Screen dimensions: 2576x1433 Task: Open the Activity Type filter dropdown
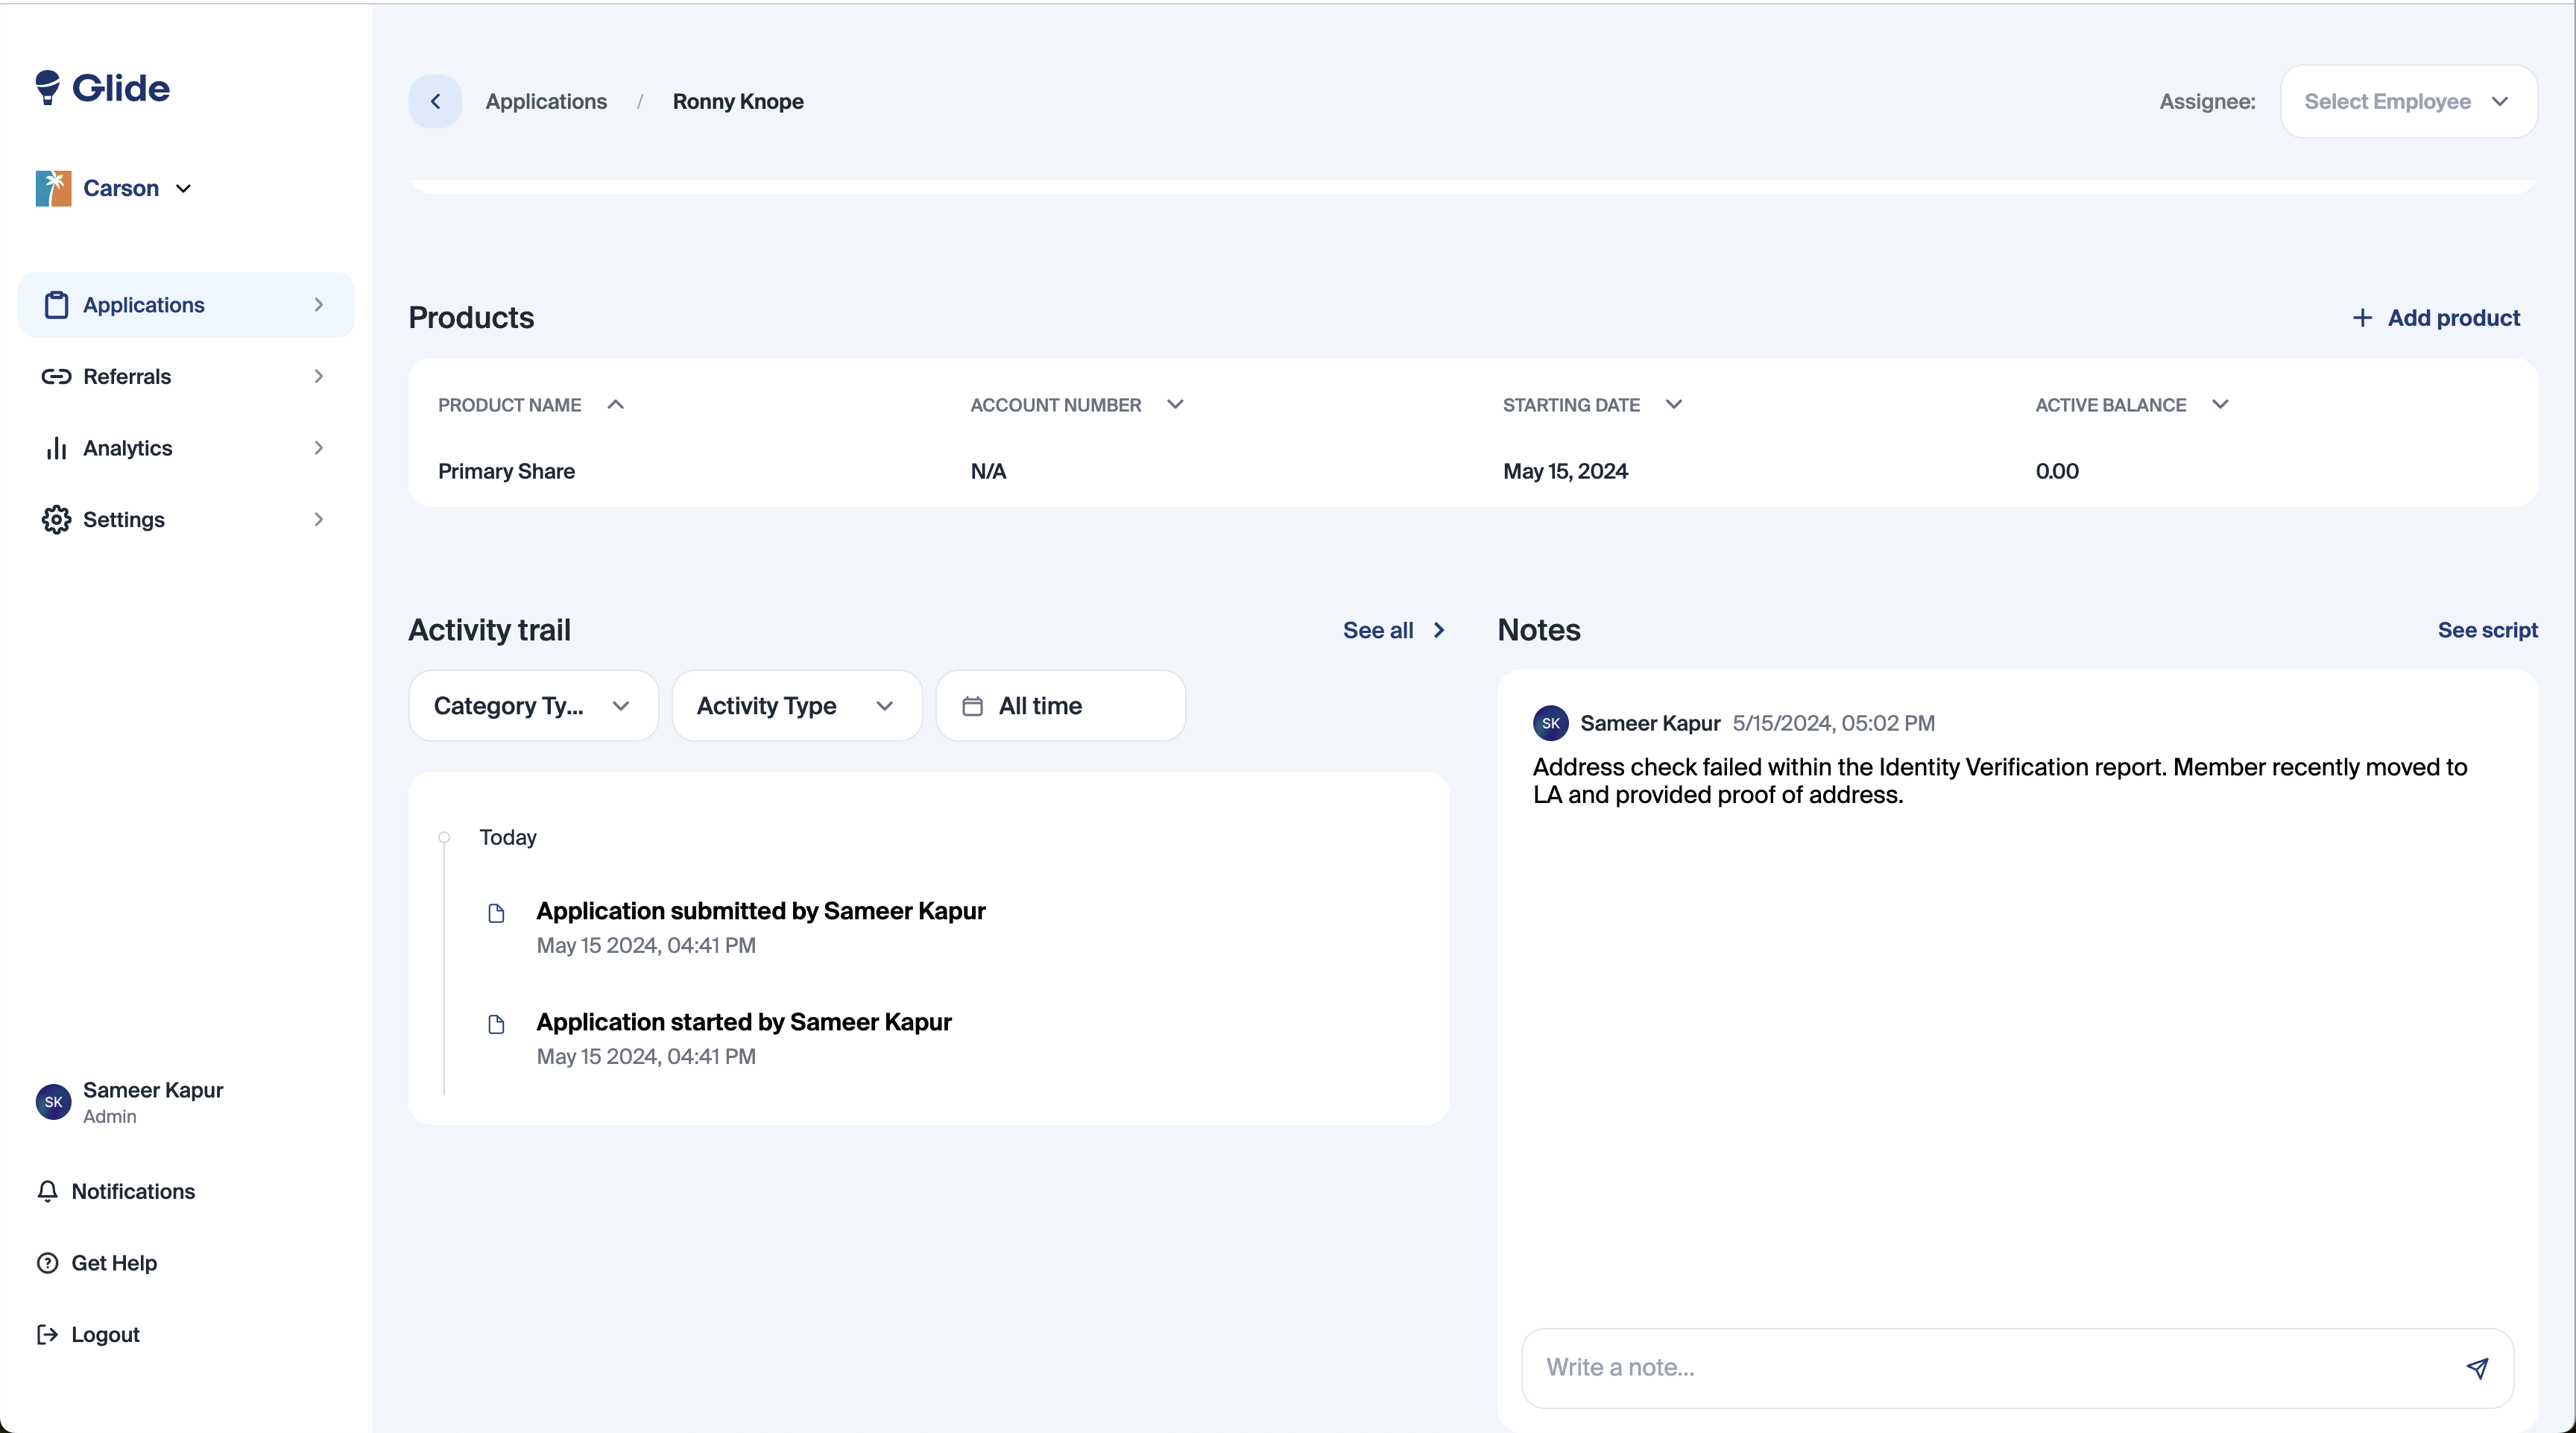[796, 706]
